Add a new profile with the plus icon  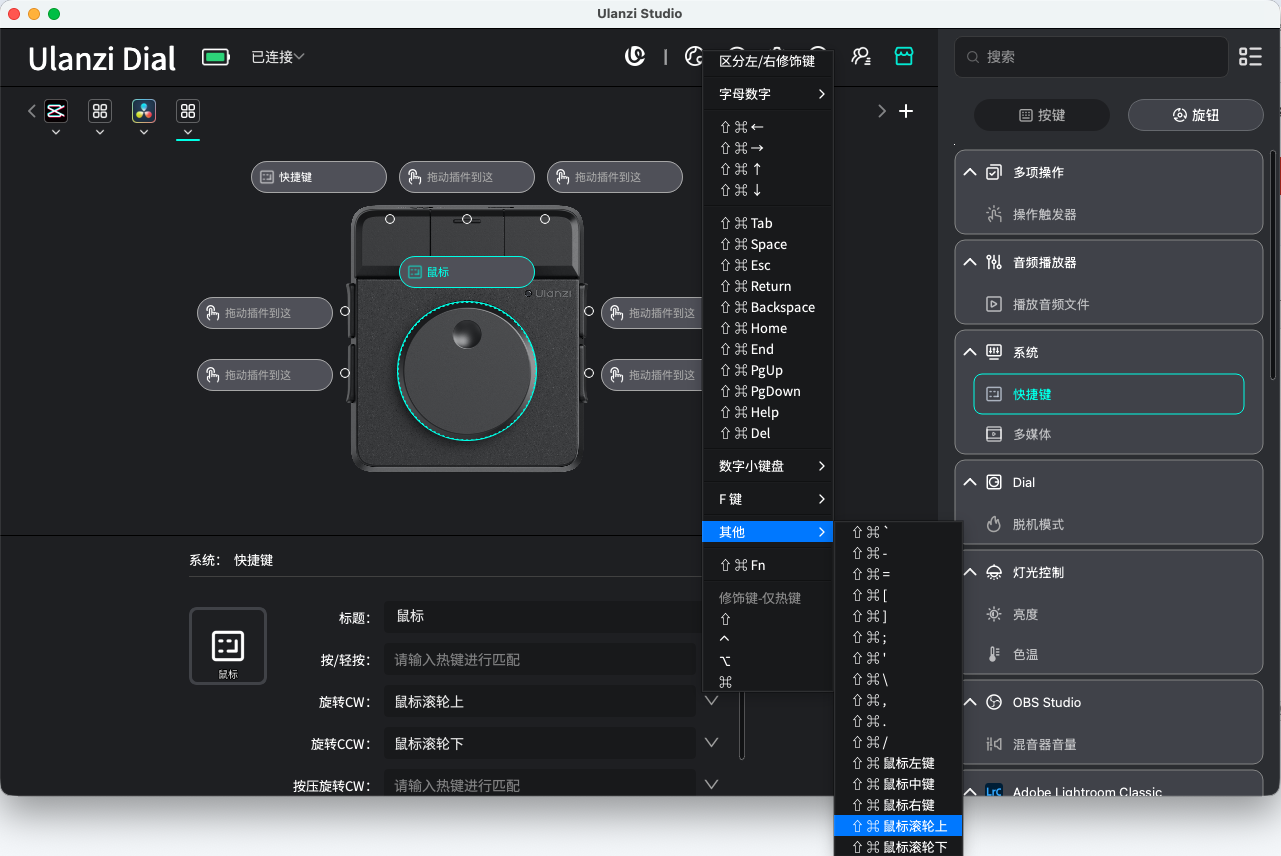[906, 111]
